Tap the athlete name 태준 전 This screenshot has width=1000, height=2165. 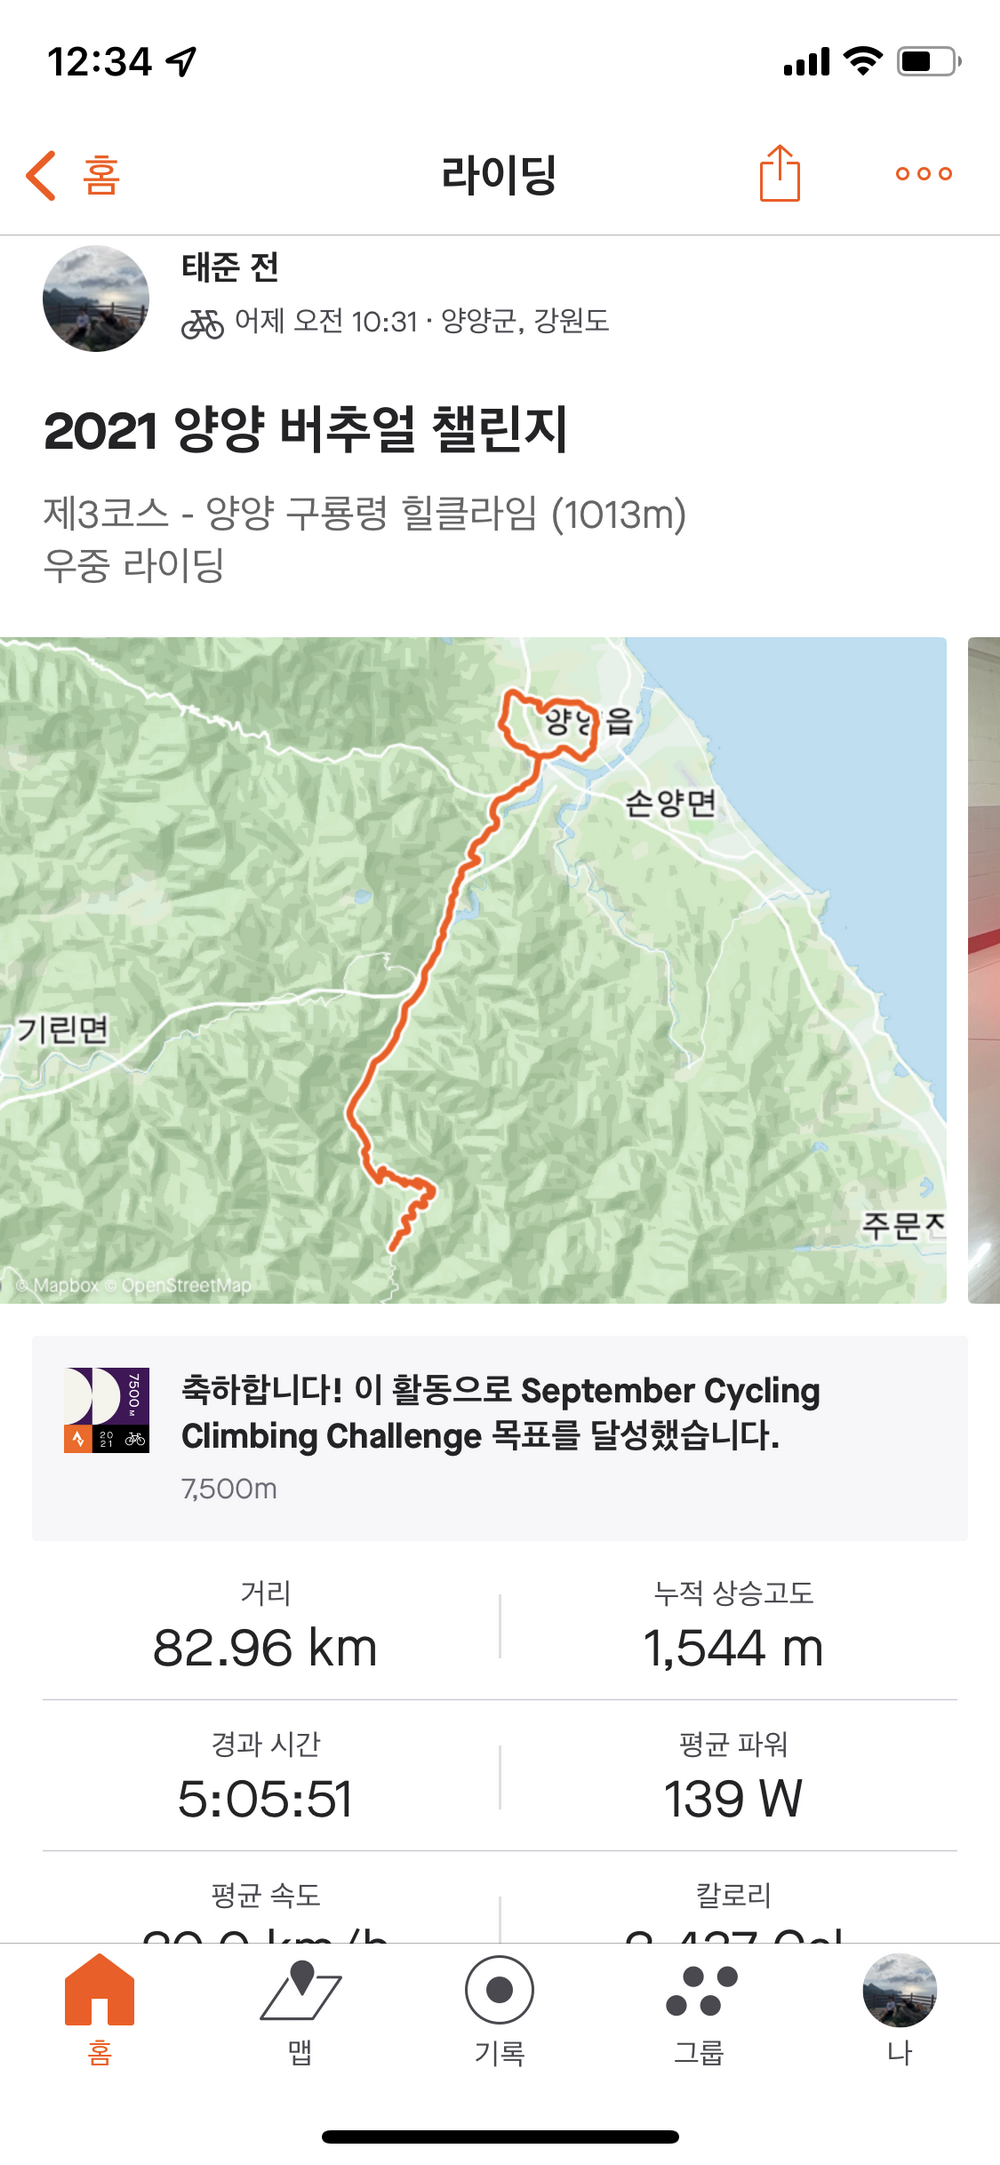click(x=230, y=267)
